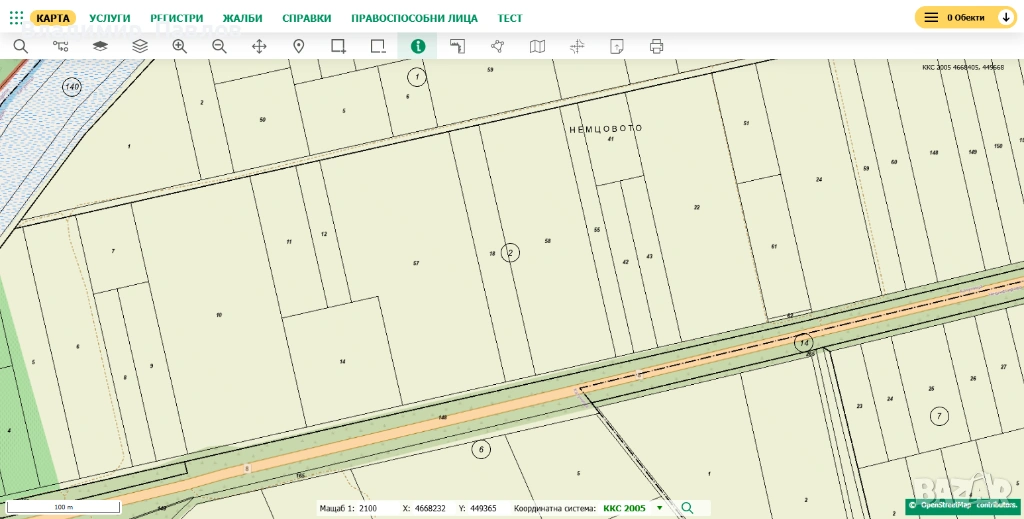Viewport: 1024px width, 519px height.
Task: Click the search magnifier tool in toolbar
Action: [x=20, y=46]
